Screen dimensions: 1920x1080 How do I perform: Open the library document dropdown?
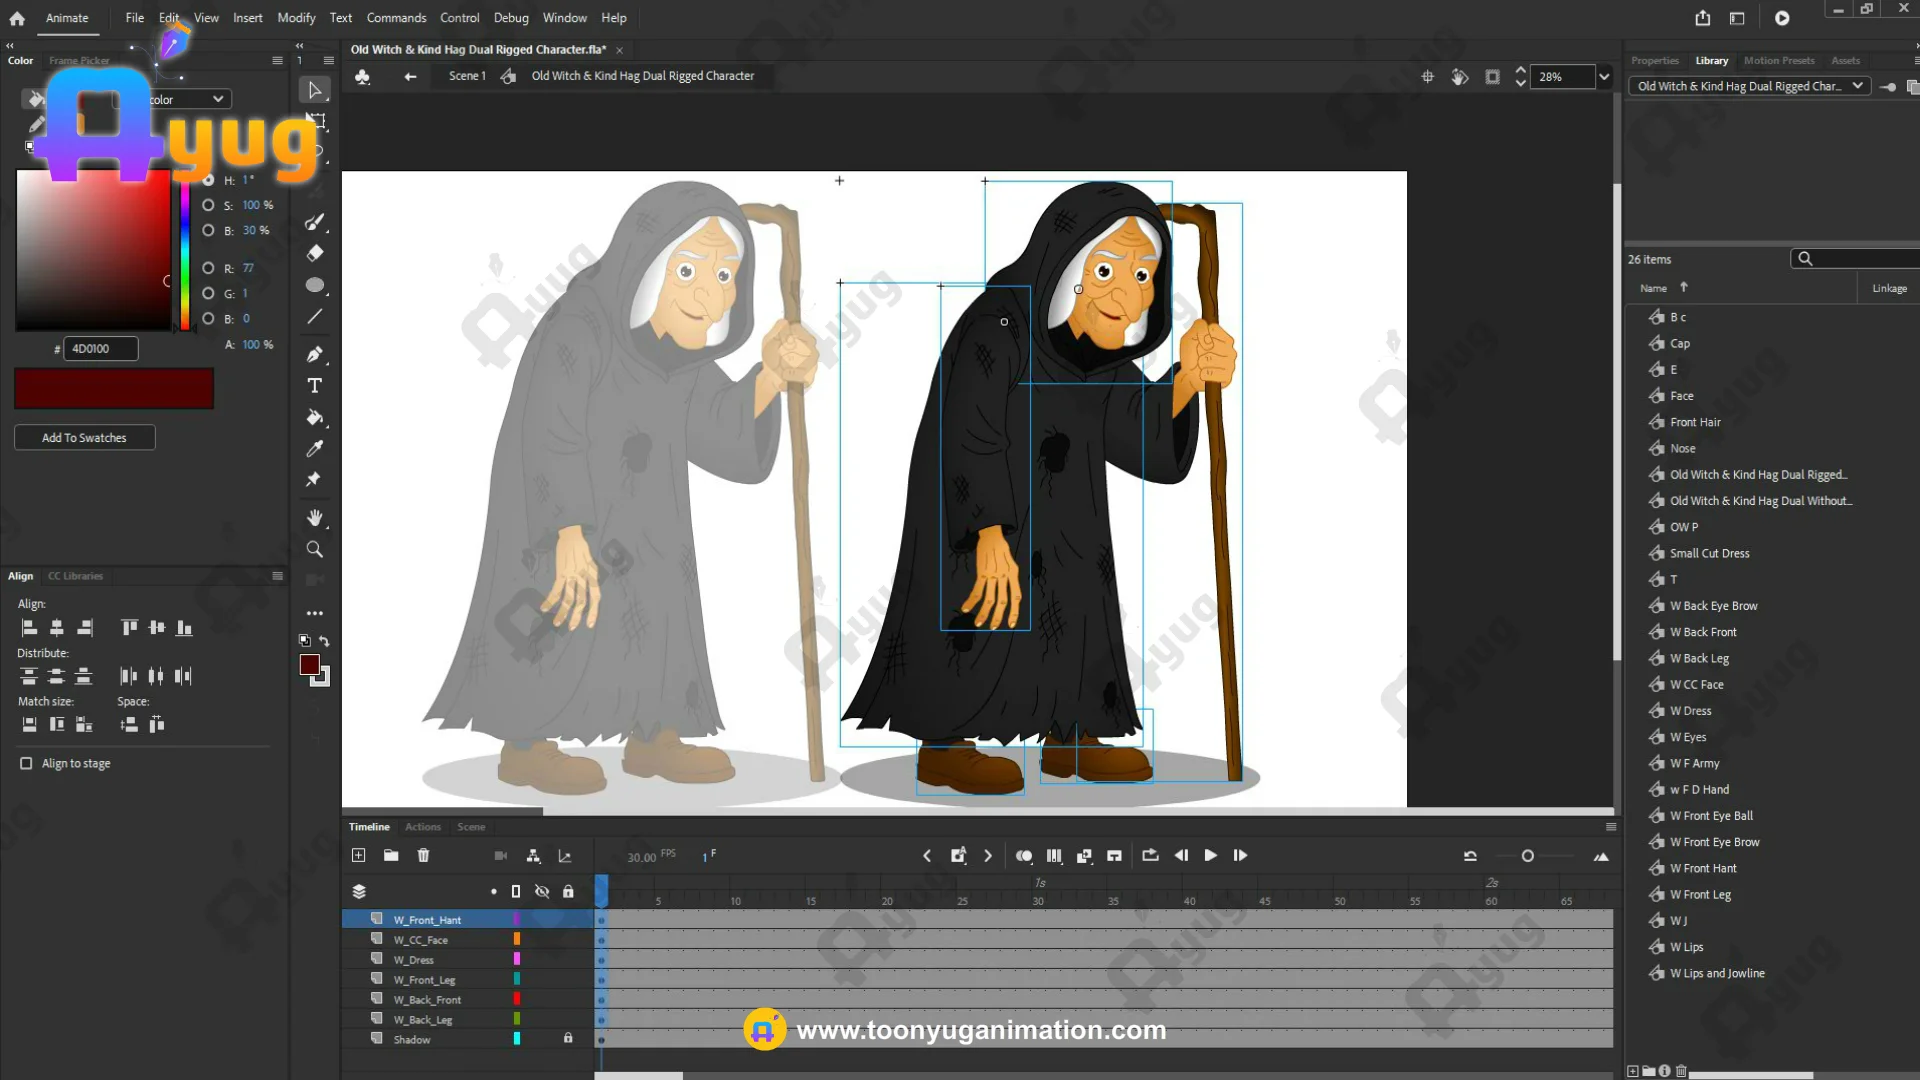(1857, 86)
